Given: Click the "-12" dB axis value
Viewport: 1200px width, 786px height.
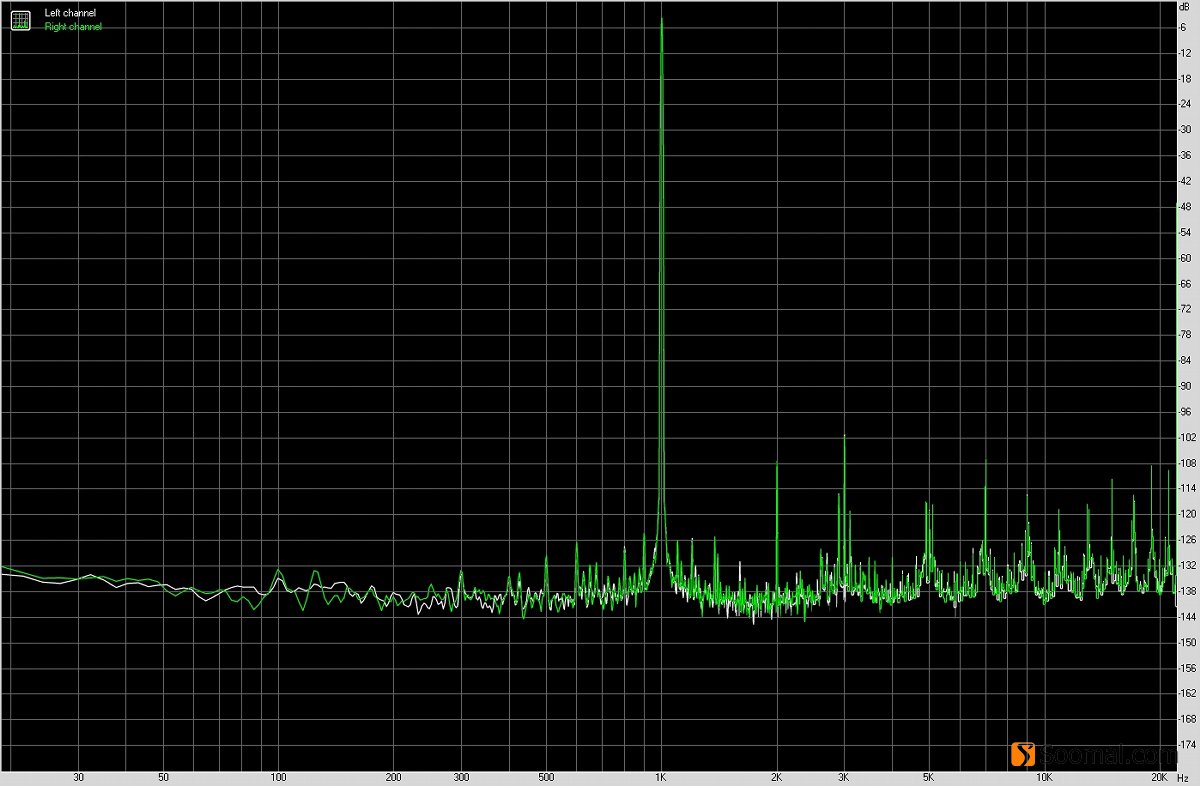Looking at the screenshot, I should click(1185, 53).
